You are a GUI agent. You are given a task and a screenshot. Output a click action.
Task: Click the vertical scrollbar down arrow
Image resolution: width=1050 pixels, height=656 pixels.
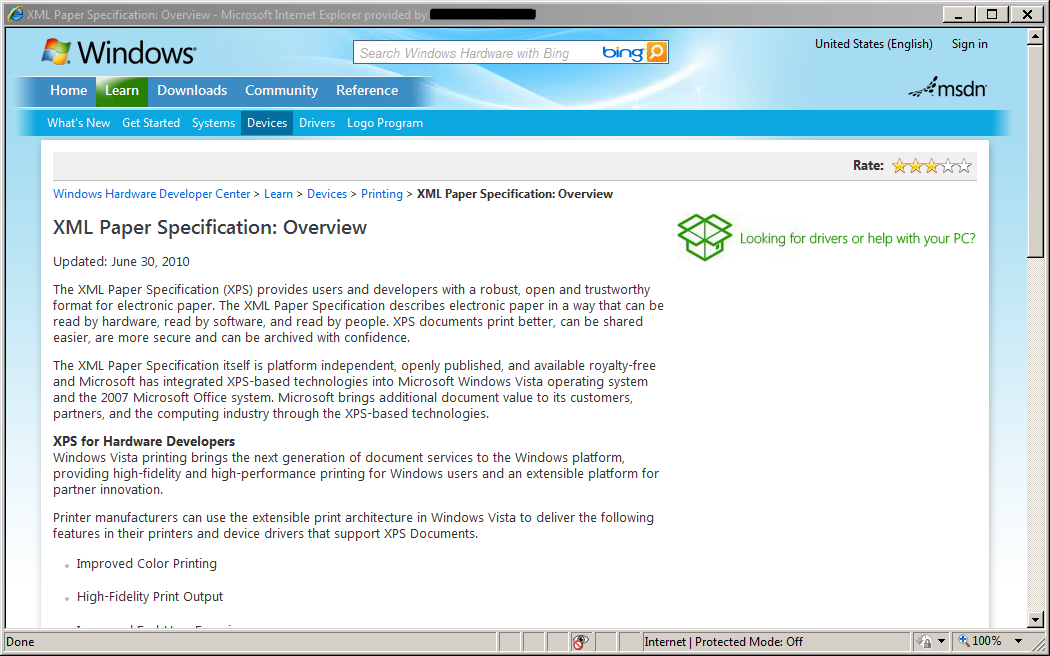coord(1035,620)
